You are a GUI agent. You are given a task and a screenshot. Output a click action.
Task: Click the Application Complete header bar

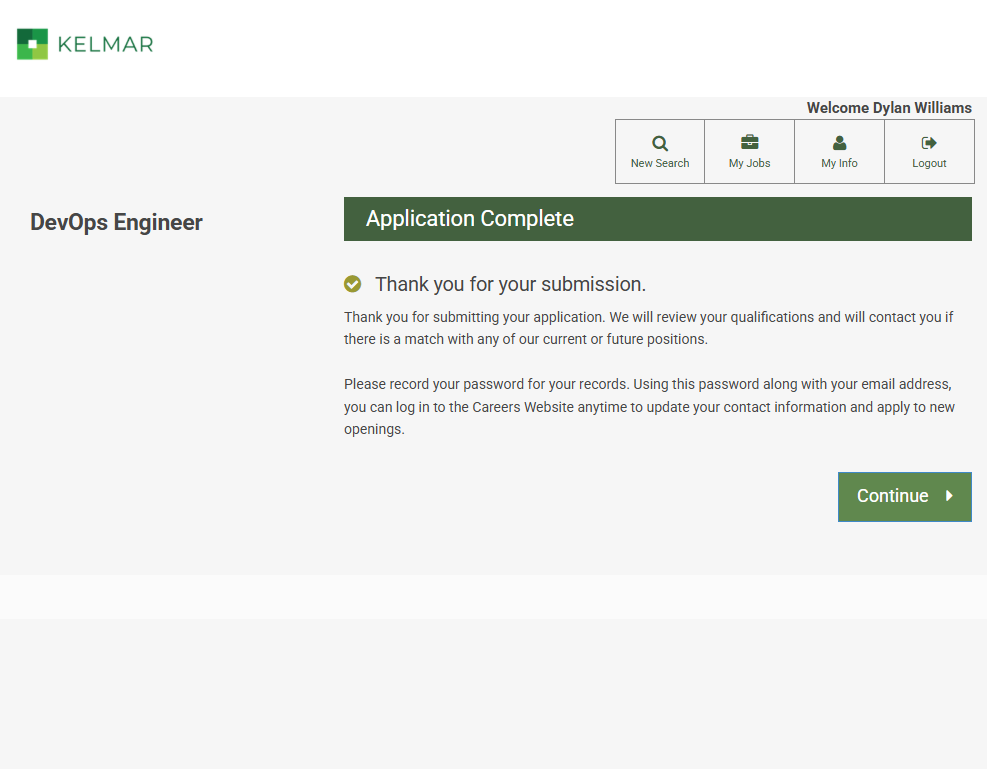tap(657, 219)
